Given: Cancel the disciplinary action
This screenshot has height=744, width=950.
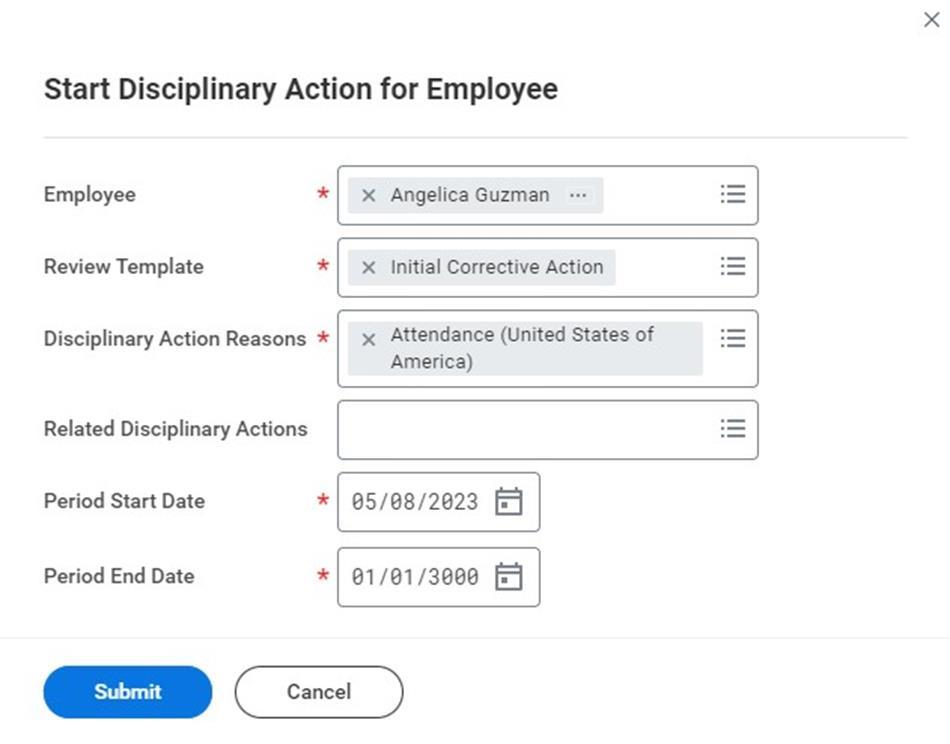Looking at the screenshot, I should [x=318, y=691].
